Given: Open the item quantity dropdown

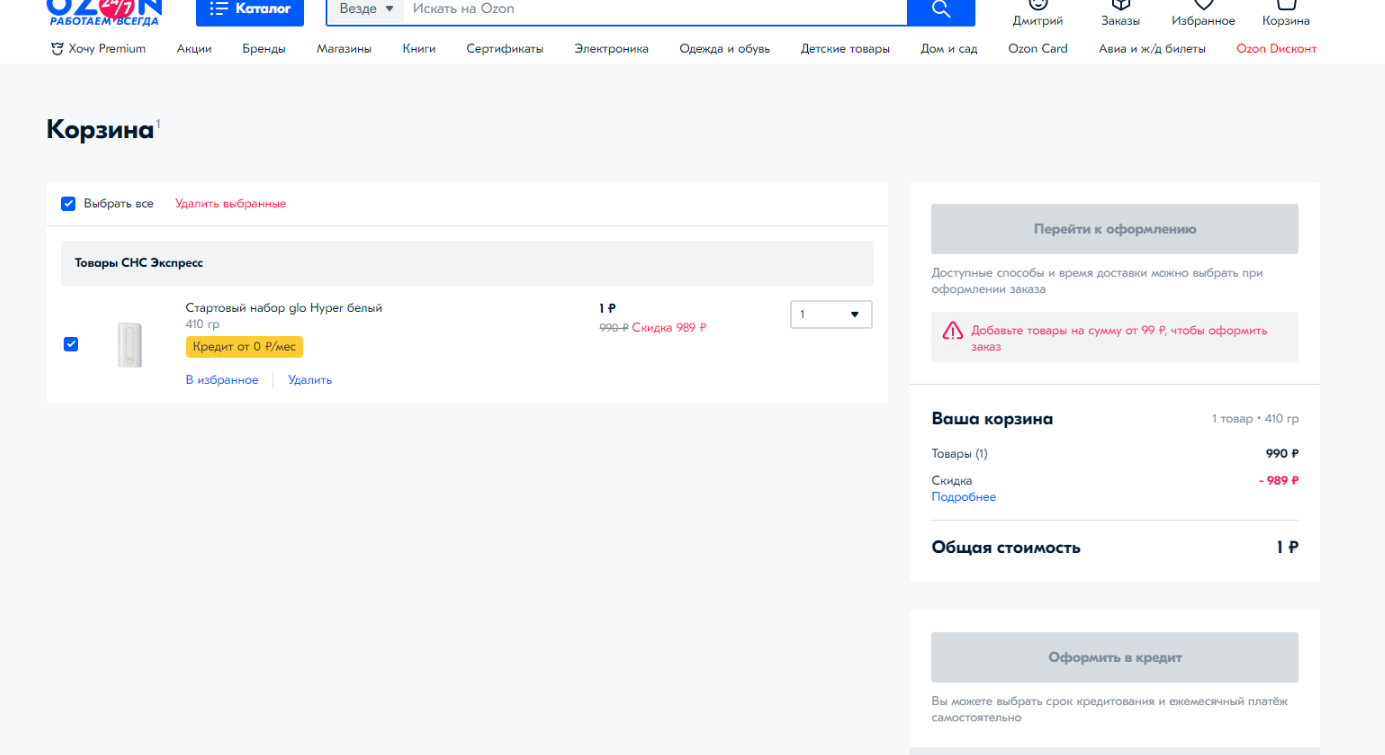Looking at the screenshot, I should 831,314.
